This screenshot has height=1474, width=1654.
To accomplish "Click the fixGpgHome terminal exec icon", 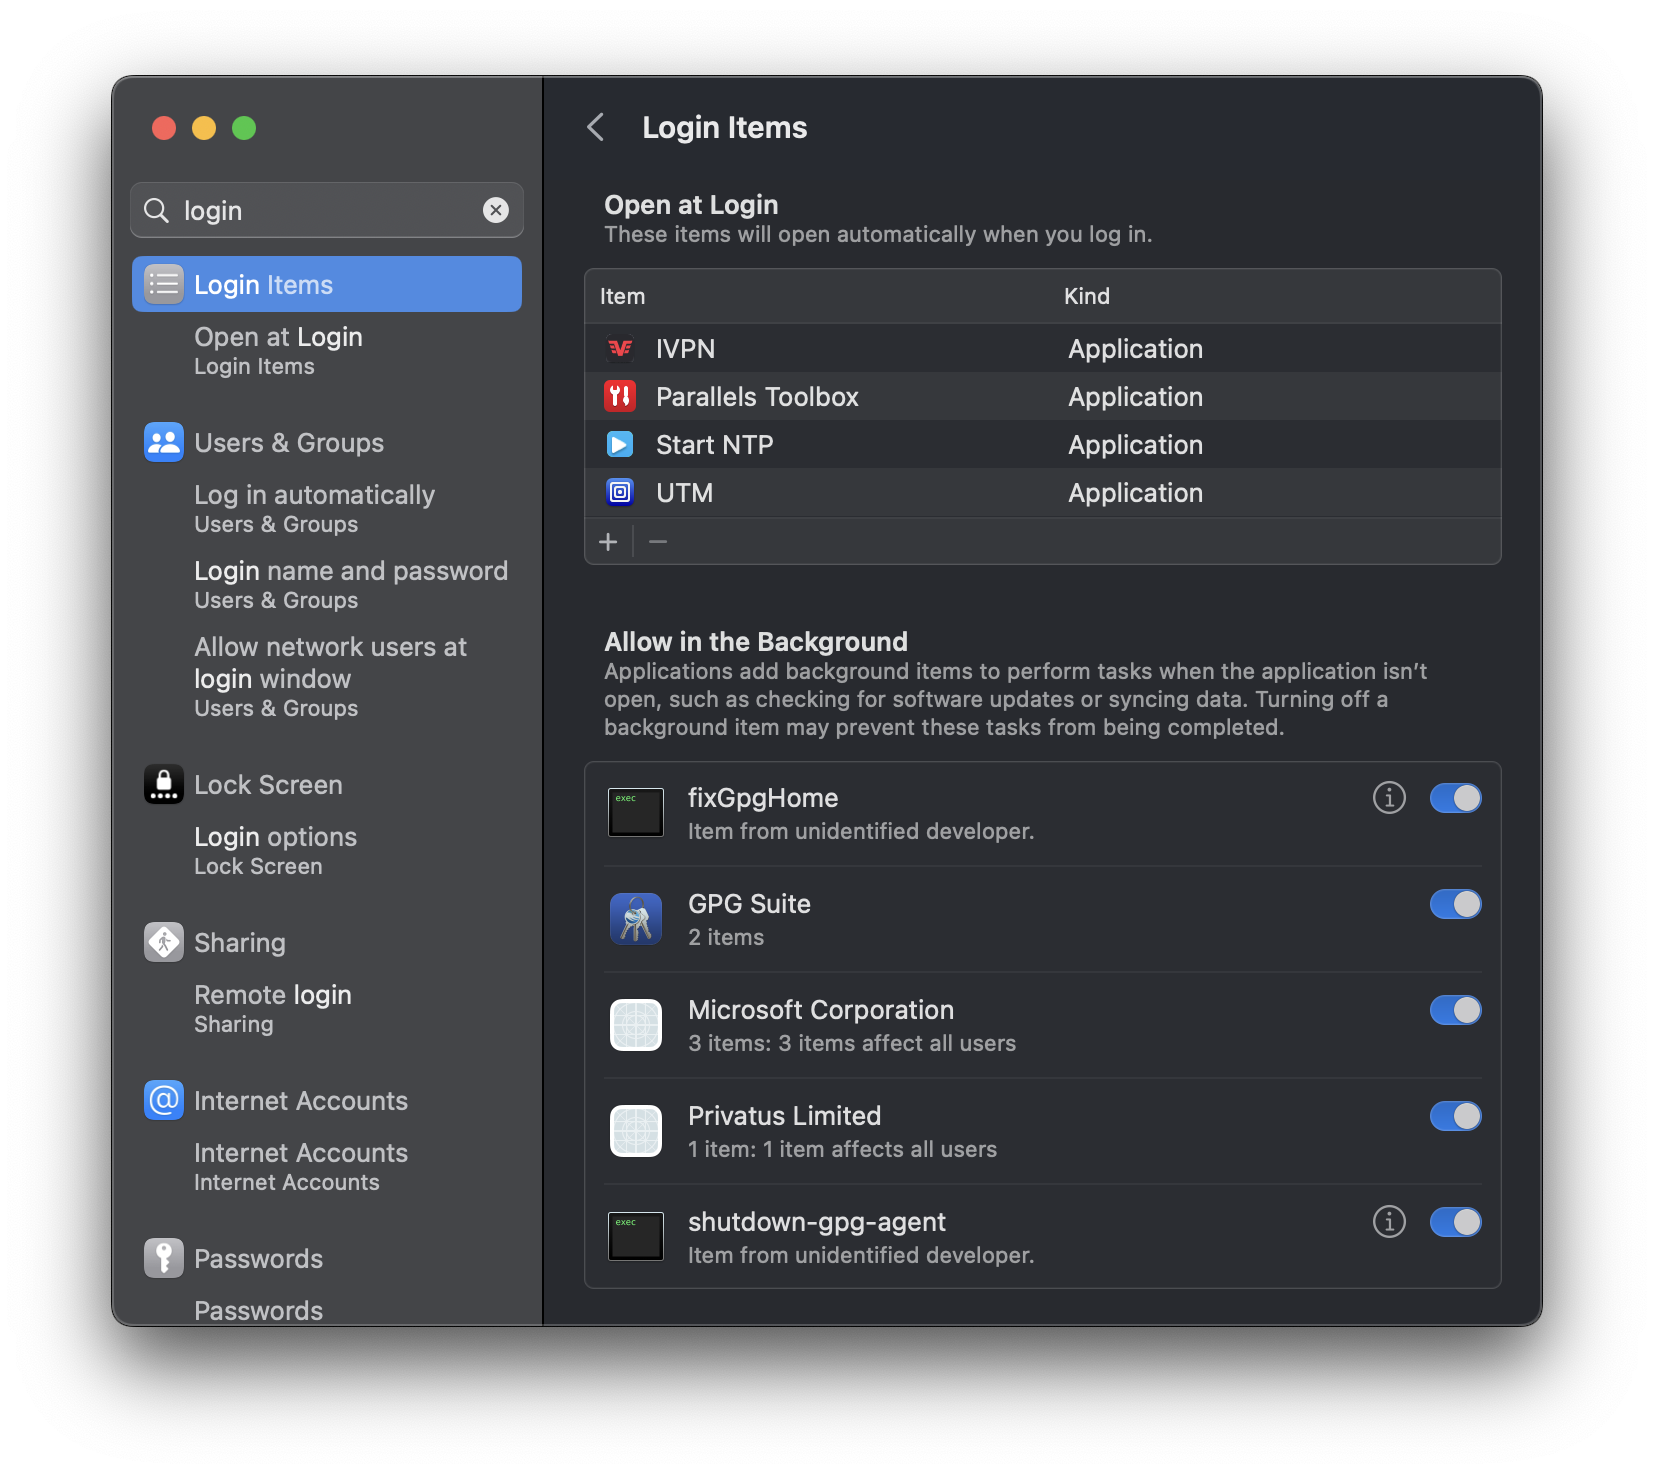I will (636, 812).
